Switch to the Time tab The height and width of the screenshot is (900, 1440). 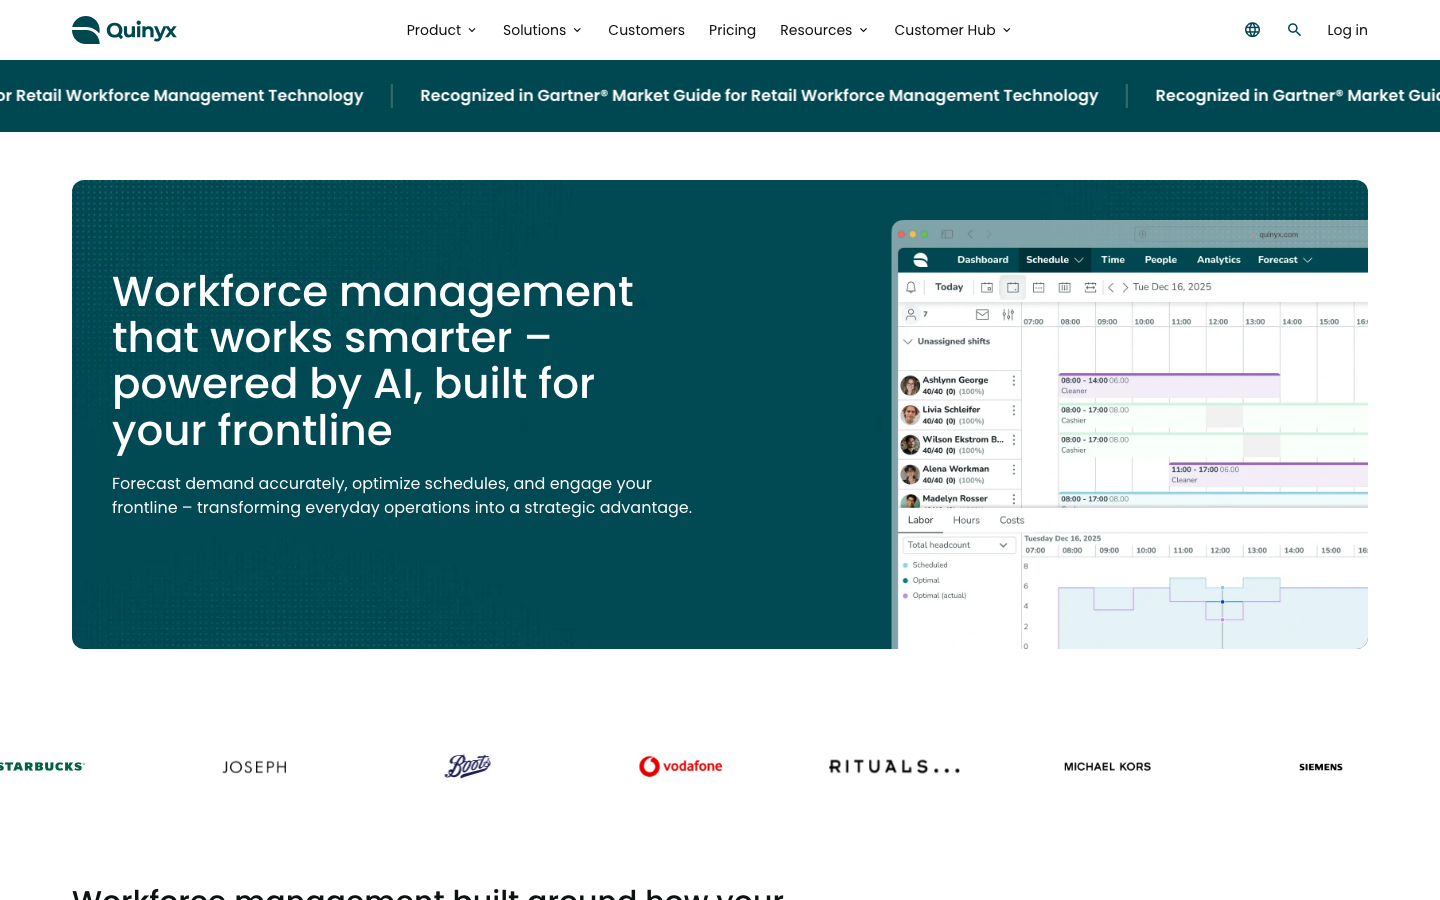click(1113, 260)
